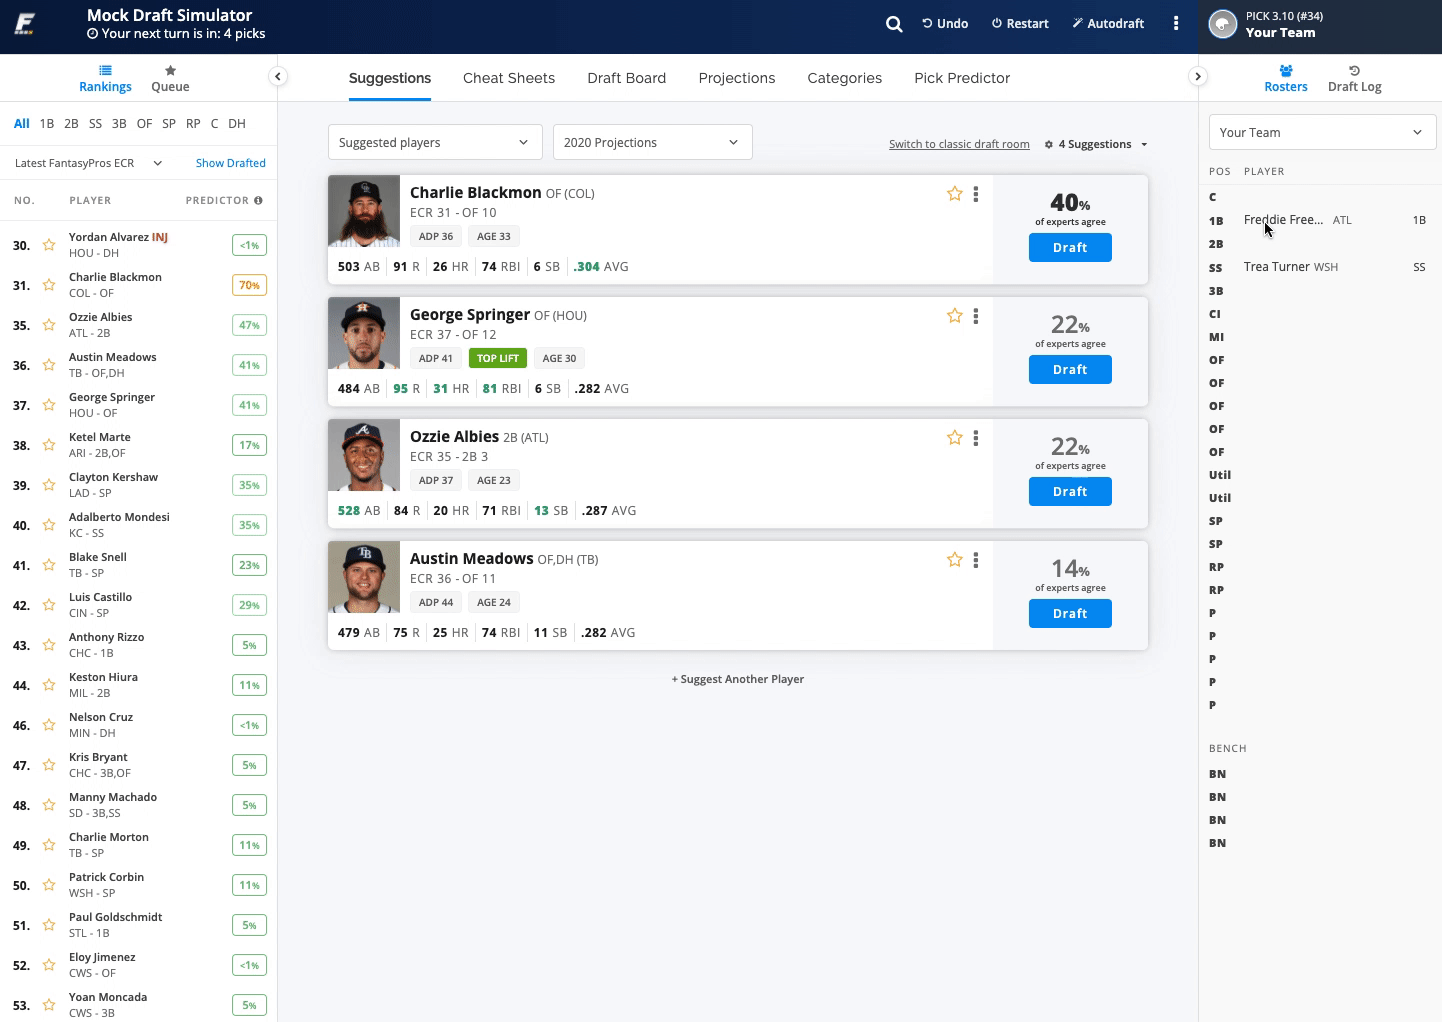Open Ozzie Albies card options menu
1442x1022 pixels.
coord(976,438)
